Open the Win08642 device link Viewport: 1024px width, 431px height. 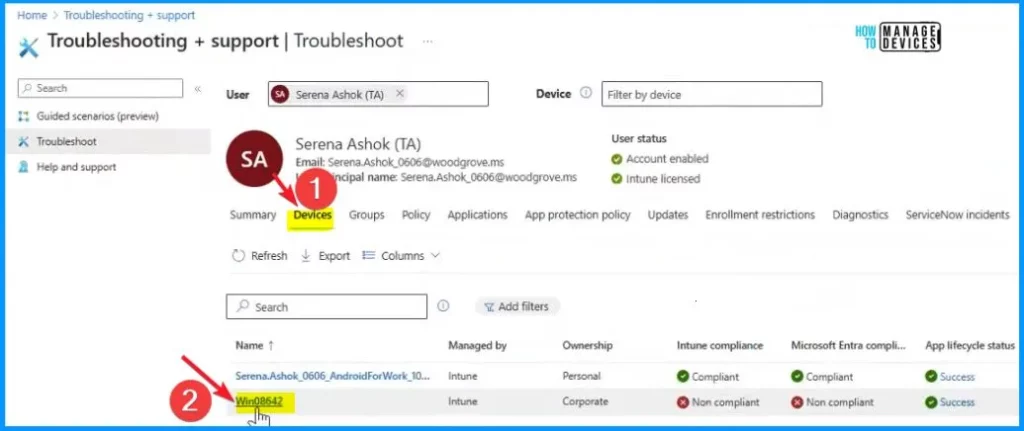tap(259, 402)
